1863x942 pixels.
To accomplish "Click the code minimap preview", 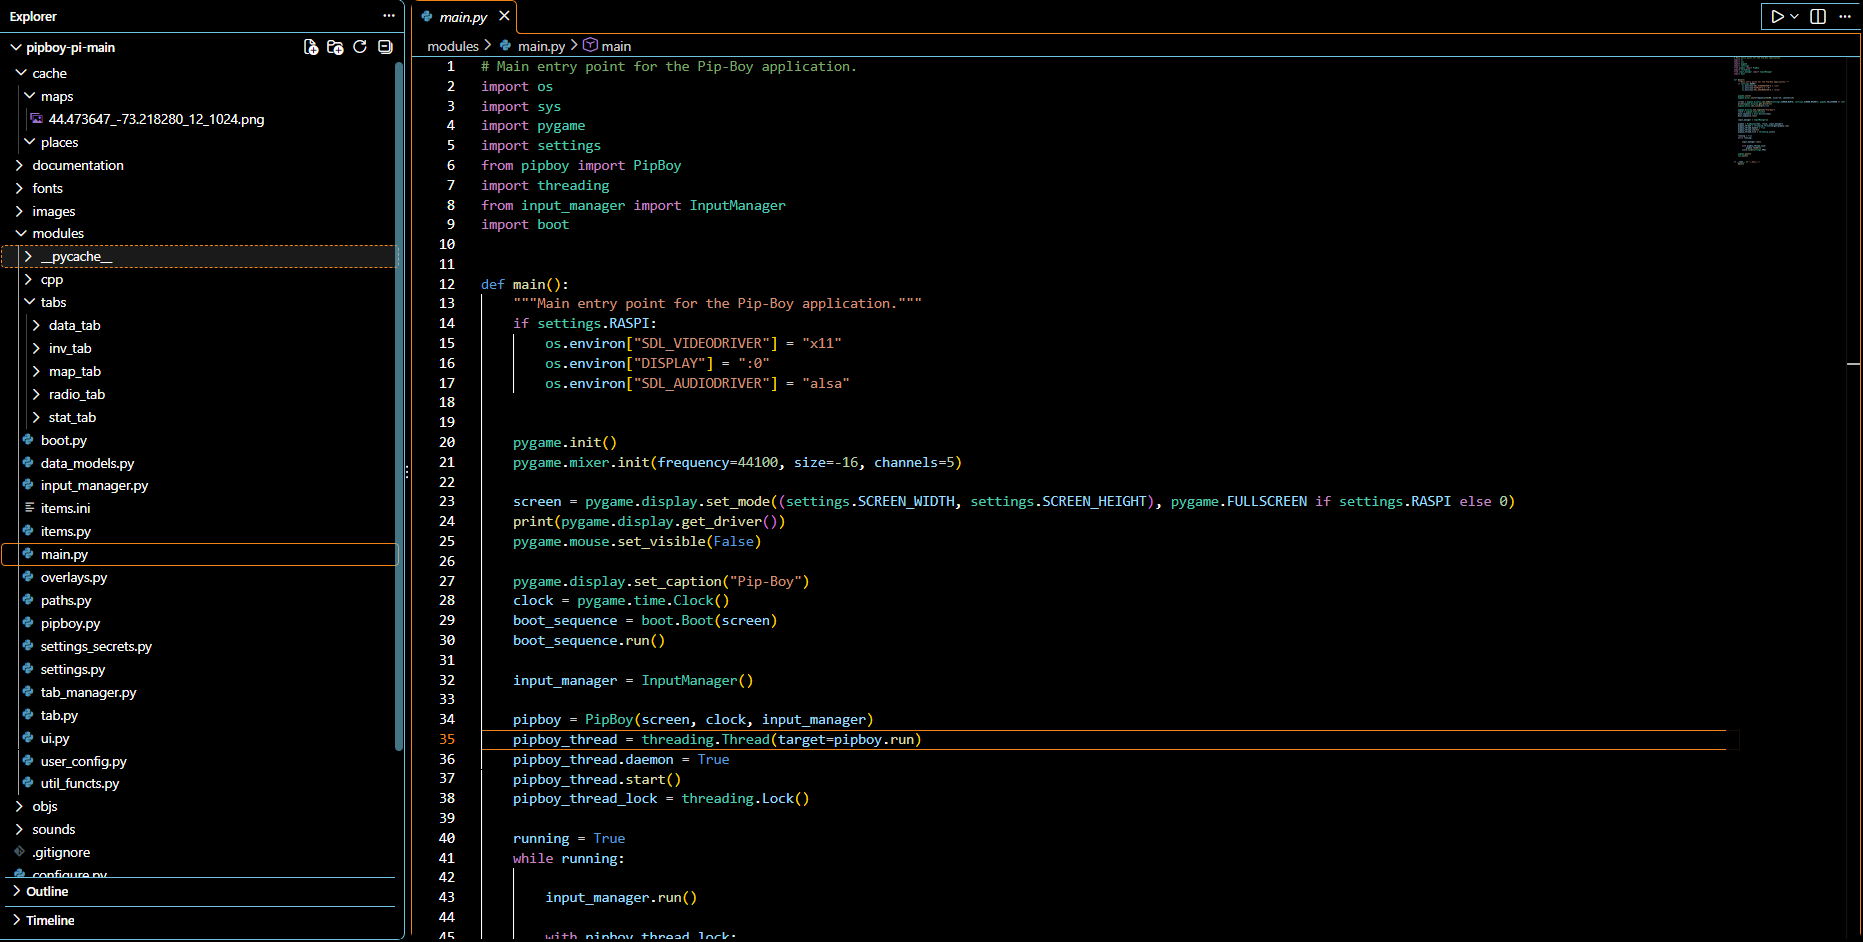I will click(x=1790, y=110).
